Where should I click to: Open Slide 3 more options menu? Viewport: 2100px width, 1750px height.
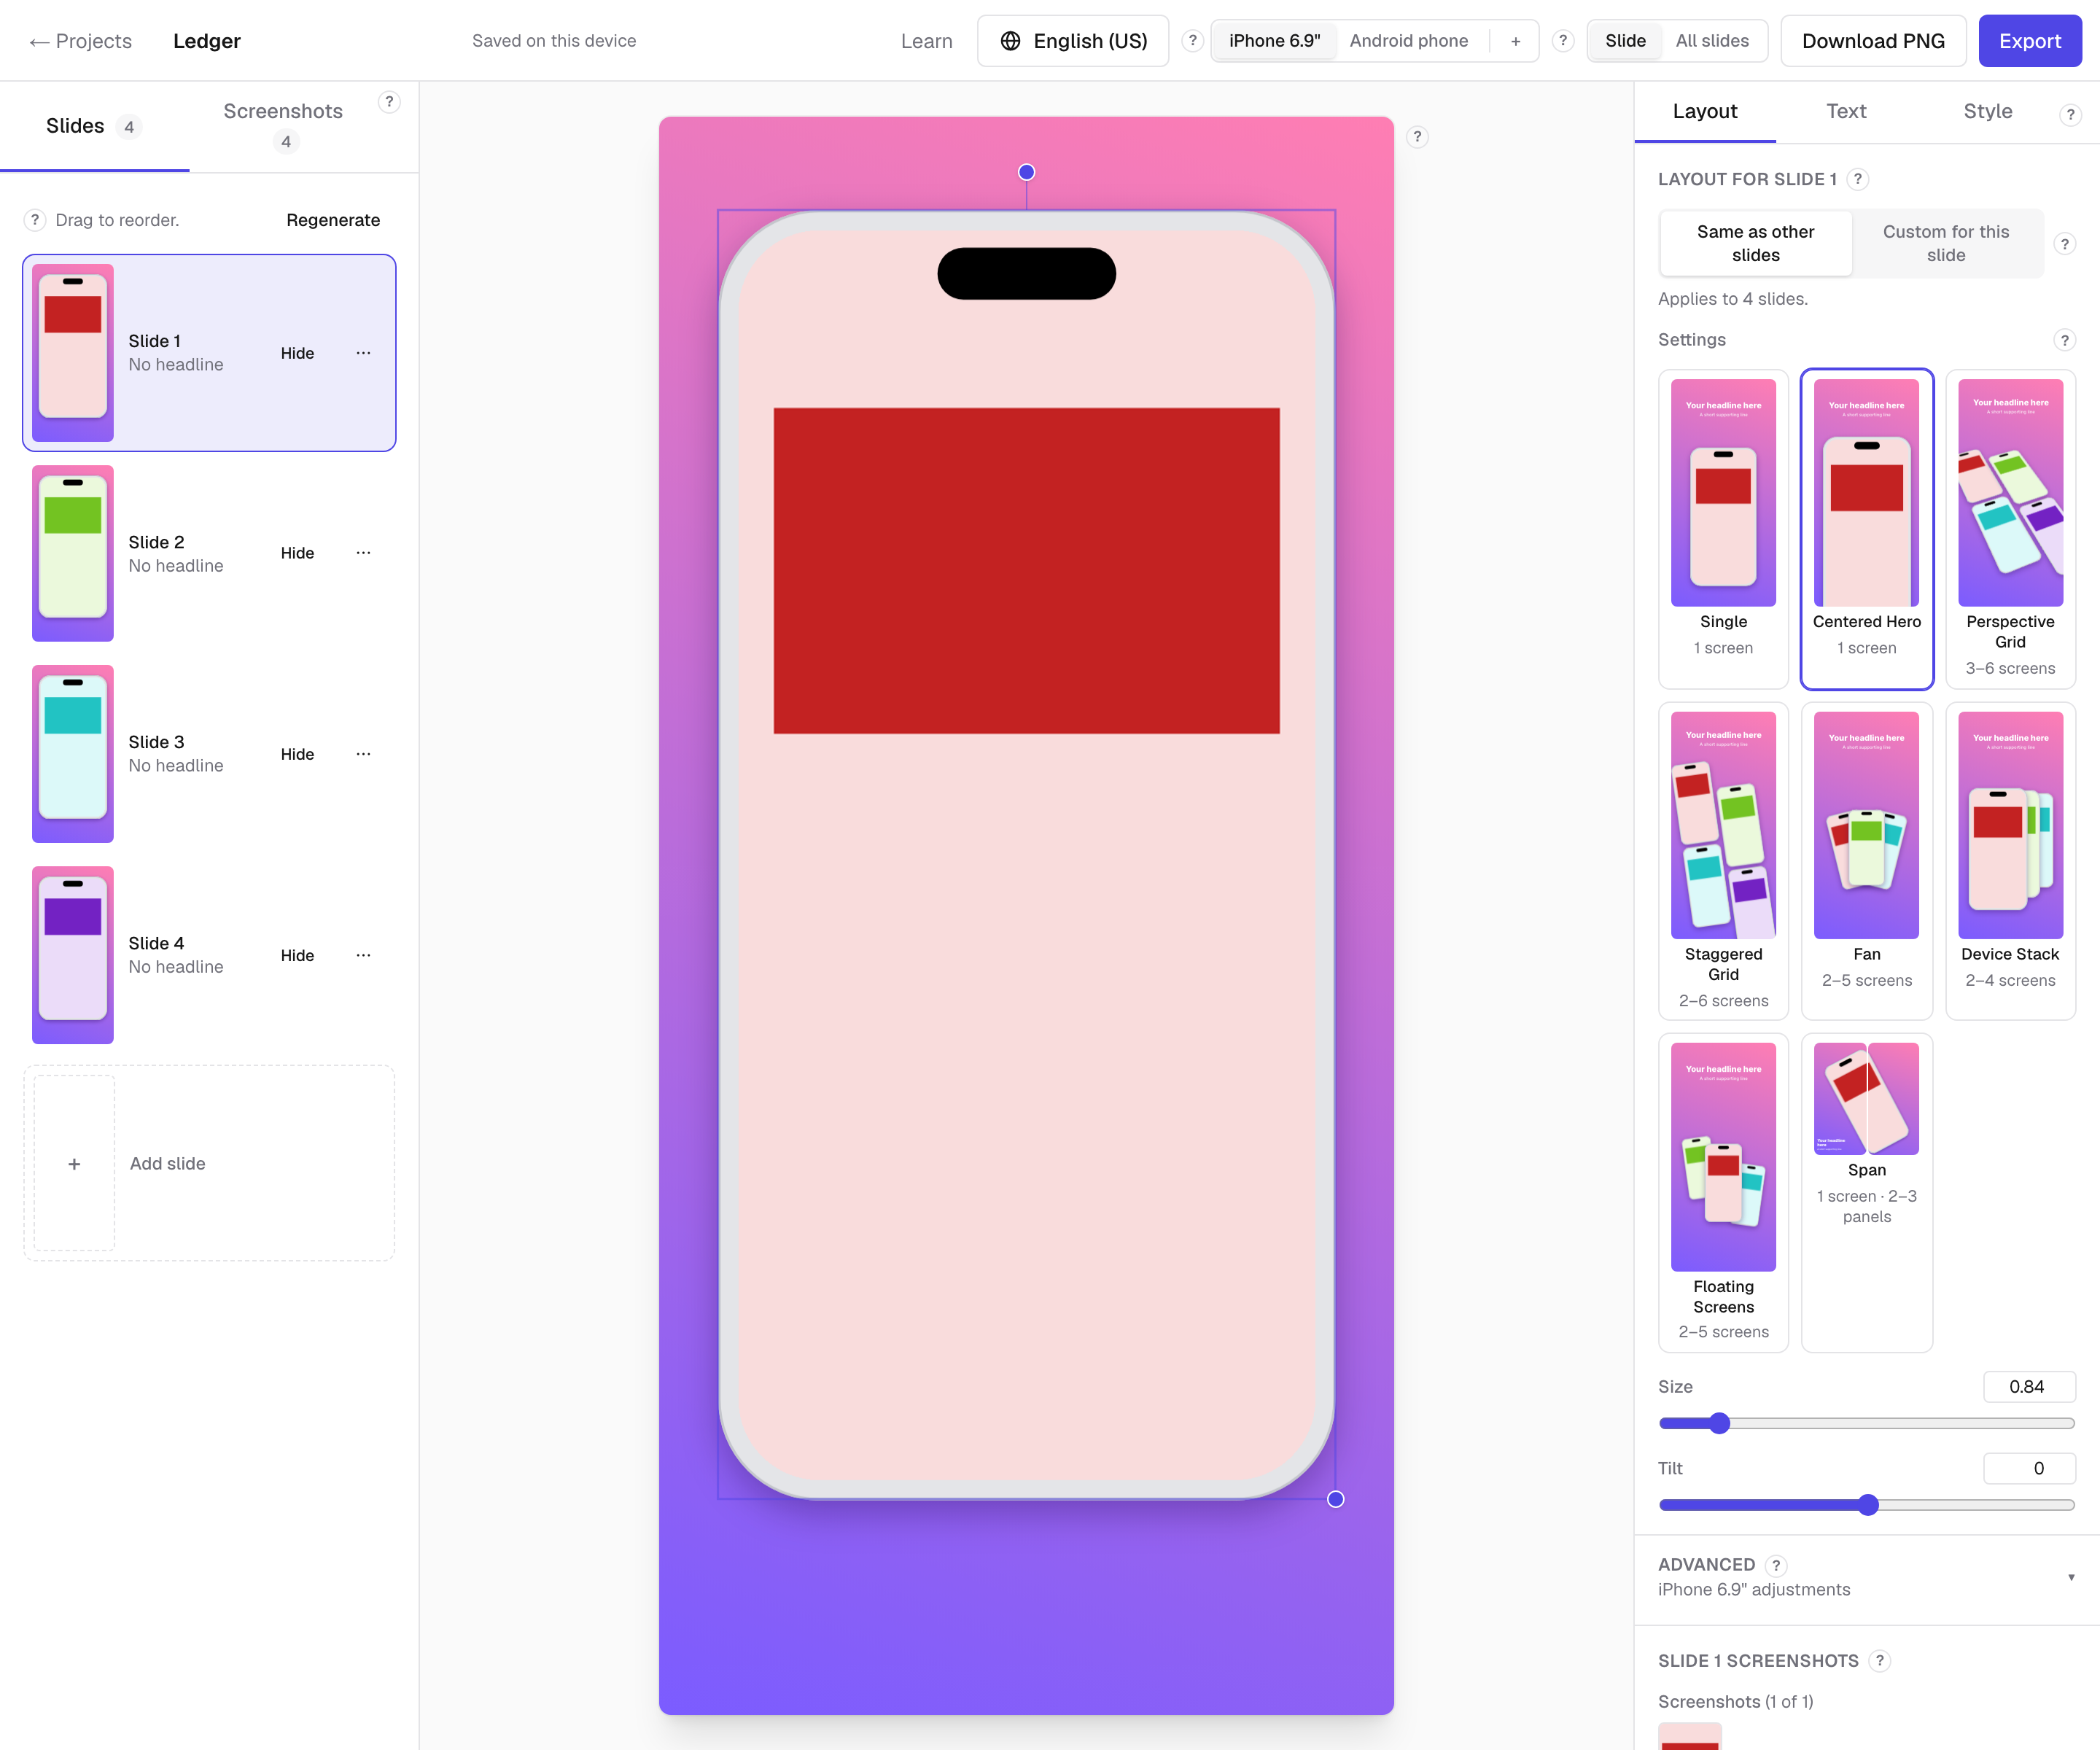pos(363,754)
